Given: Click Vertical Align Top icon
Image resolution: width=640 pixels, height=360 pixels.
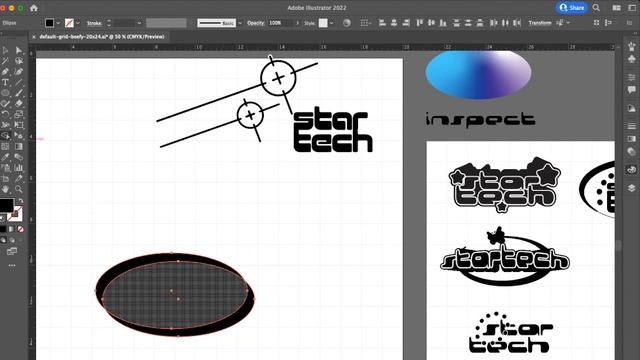Looking at the screenshot, I should pyautogui.click(x=419, y=23).
